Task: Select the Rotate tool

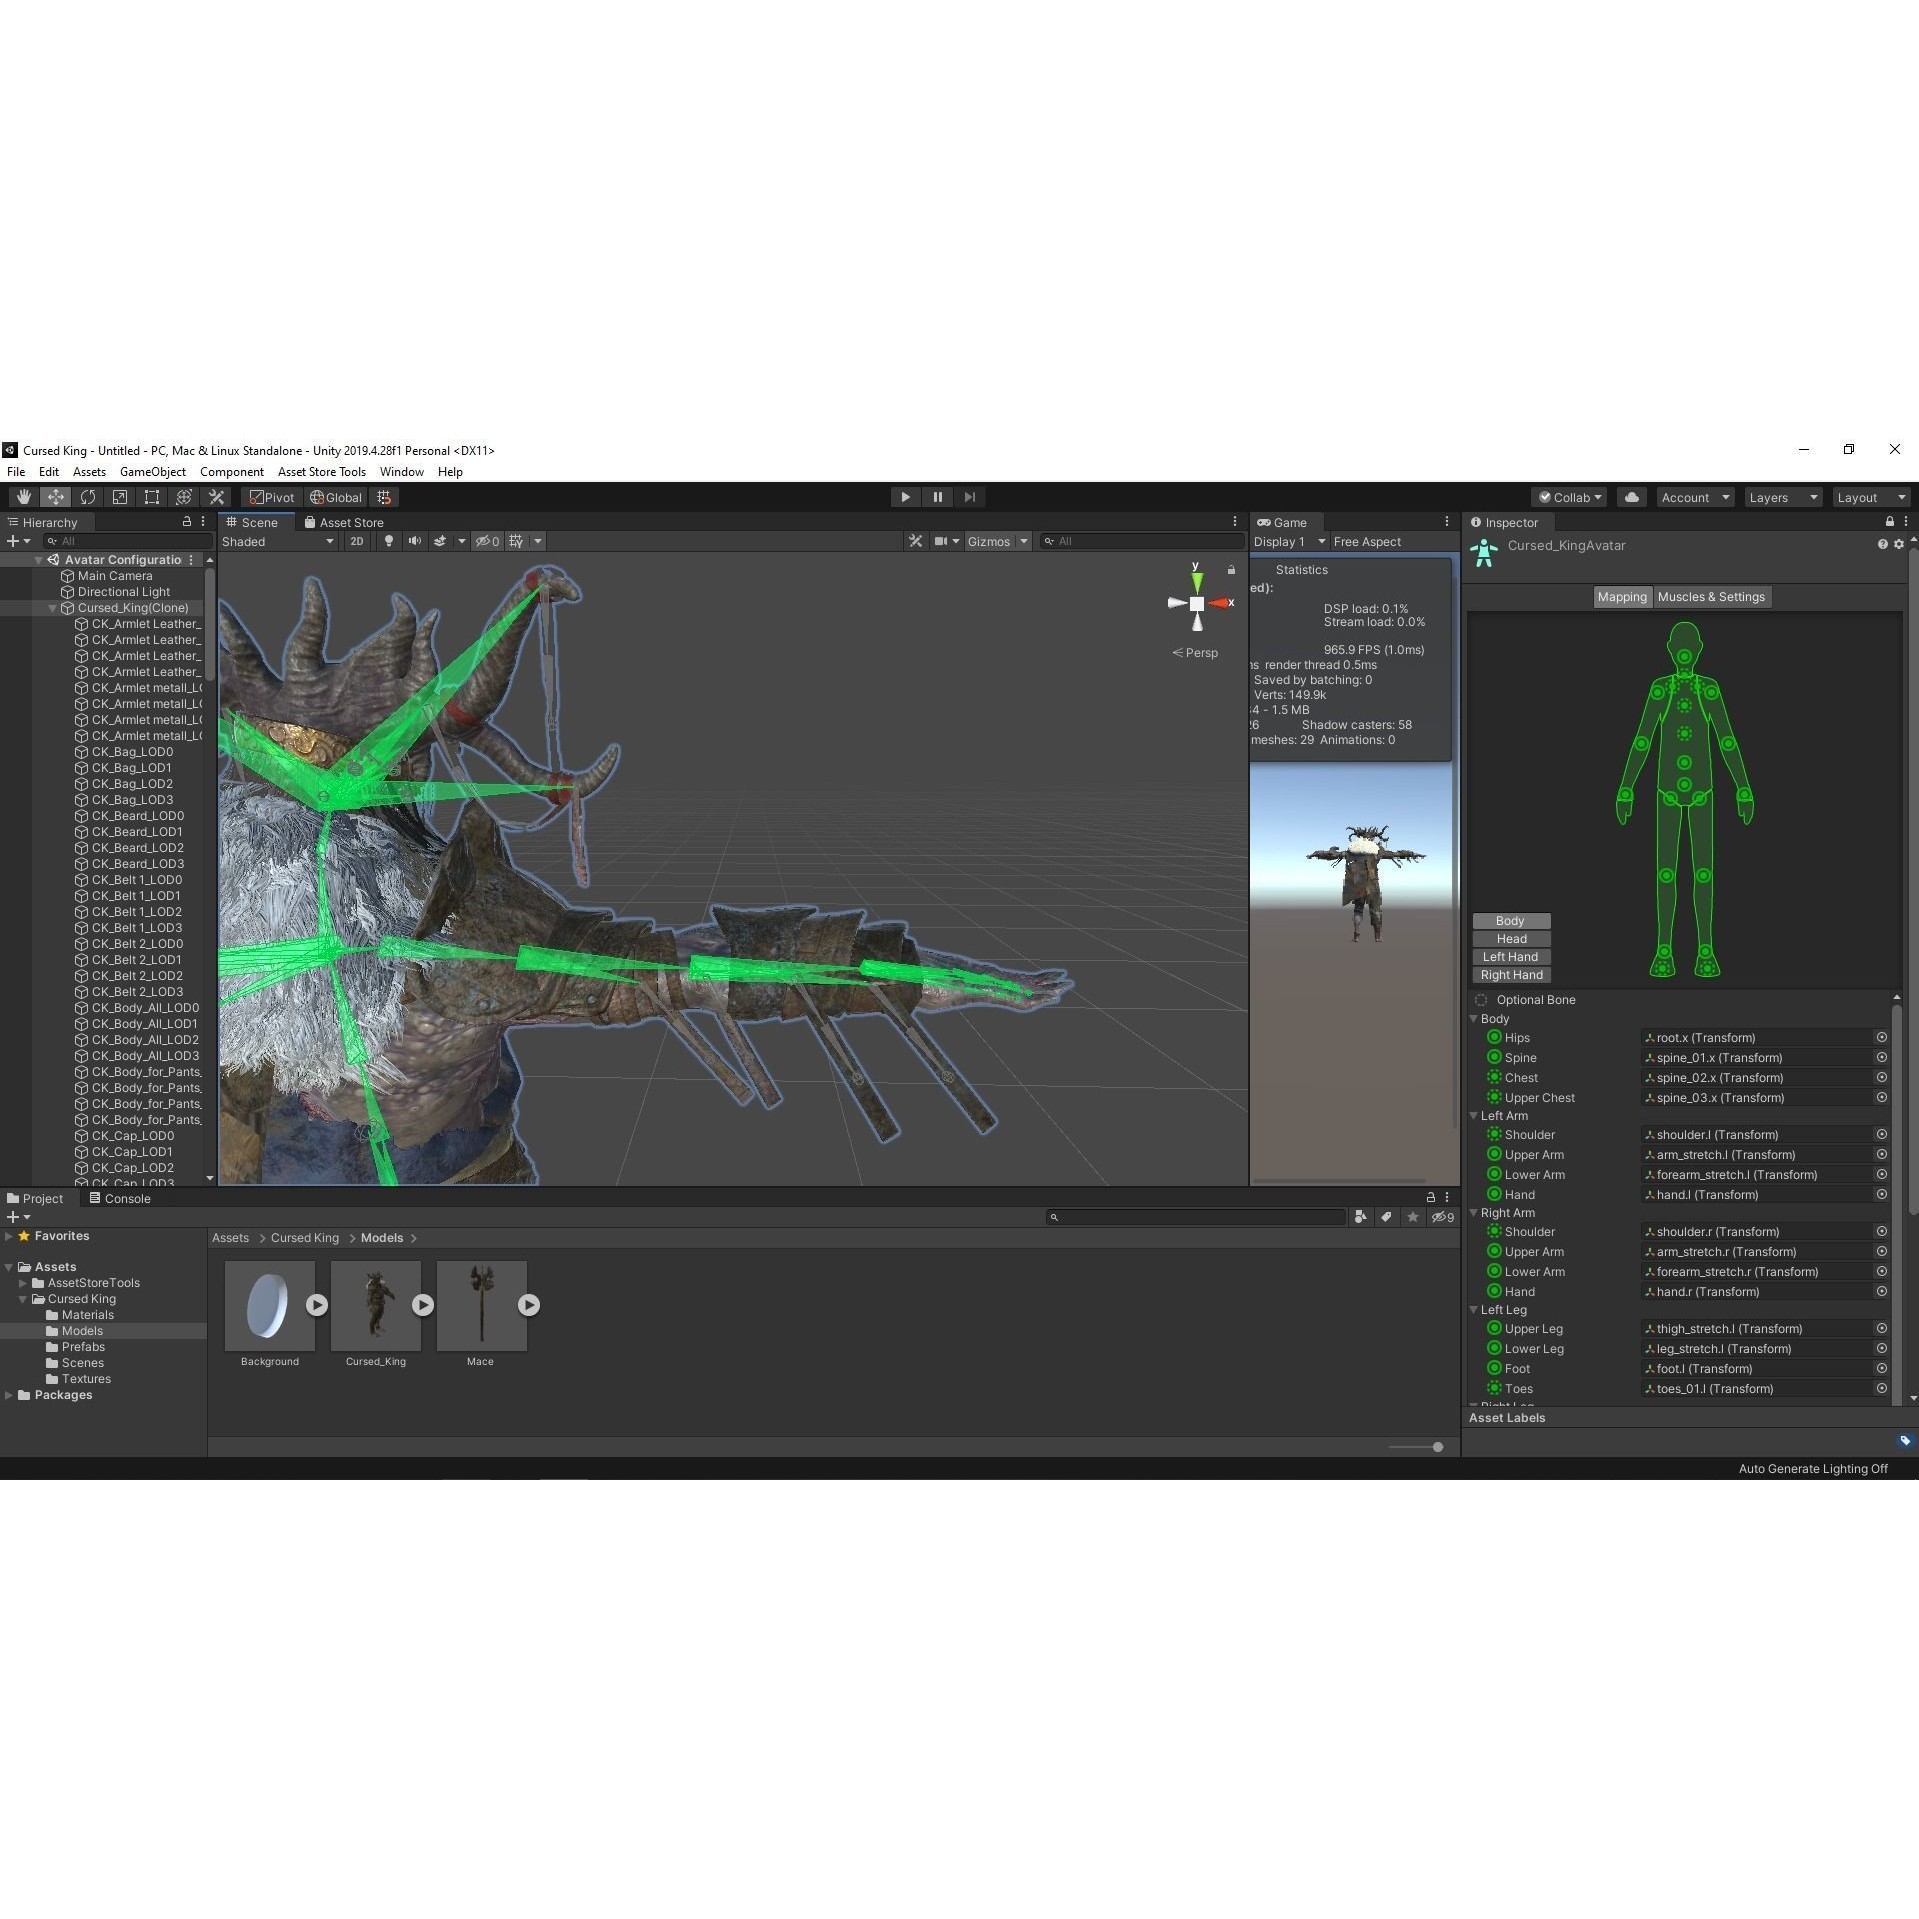Action: tap(88, 497)
